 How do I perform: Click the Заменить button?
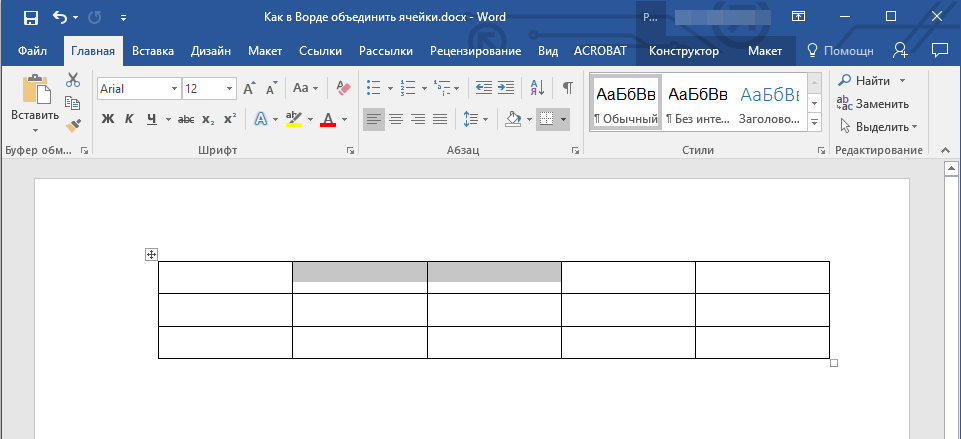[872, 103]
